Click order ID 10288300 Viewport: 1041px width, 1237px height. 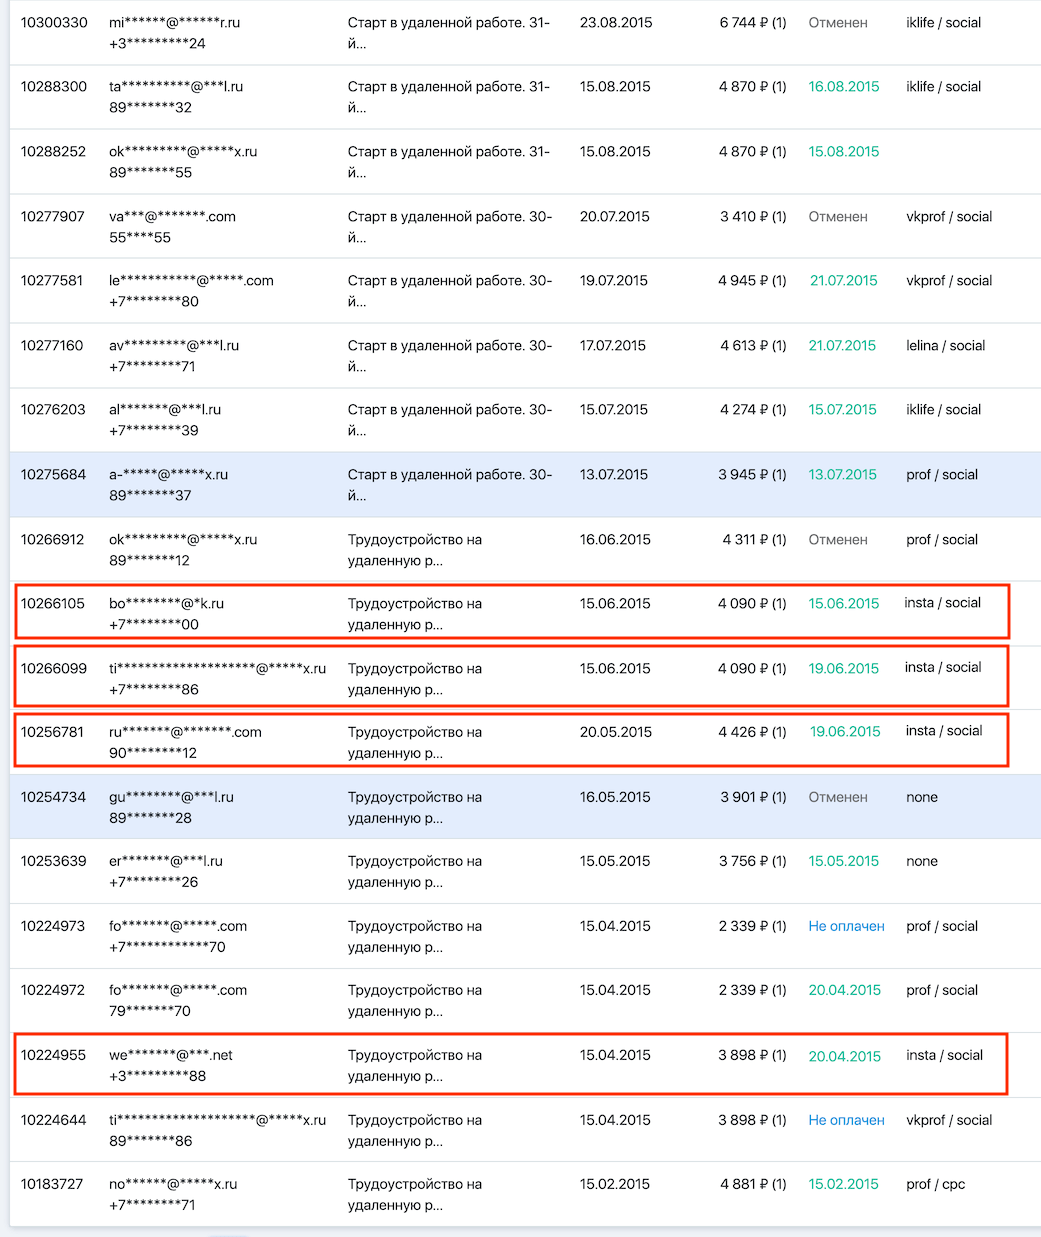(x=54, y=86)
